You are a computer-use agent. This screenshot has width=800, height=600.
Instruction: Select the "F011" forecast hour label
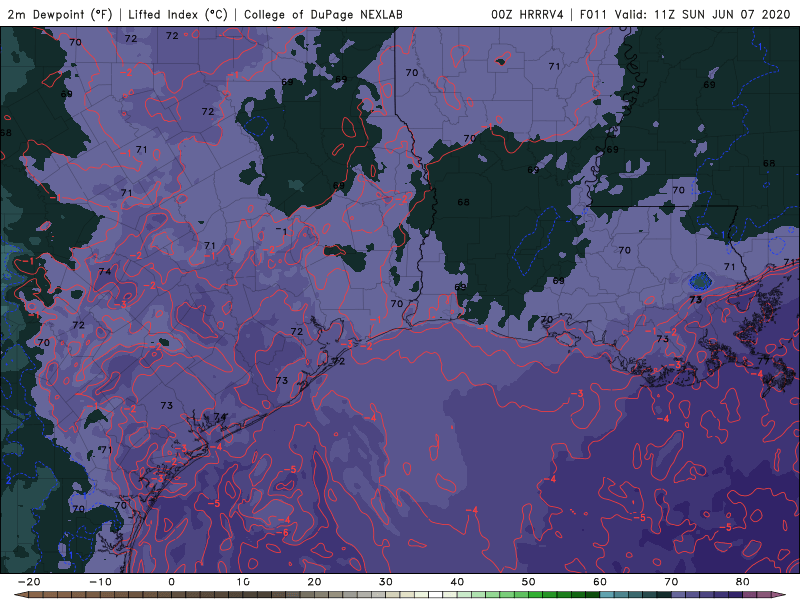click(593, 14)
